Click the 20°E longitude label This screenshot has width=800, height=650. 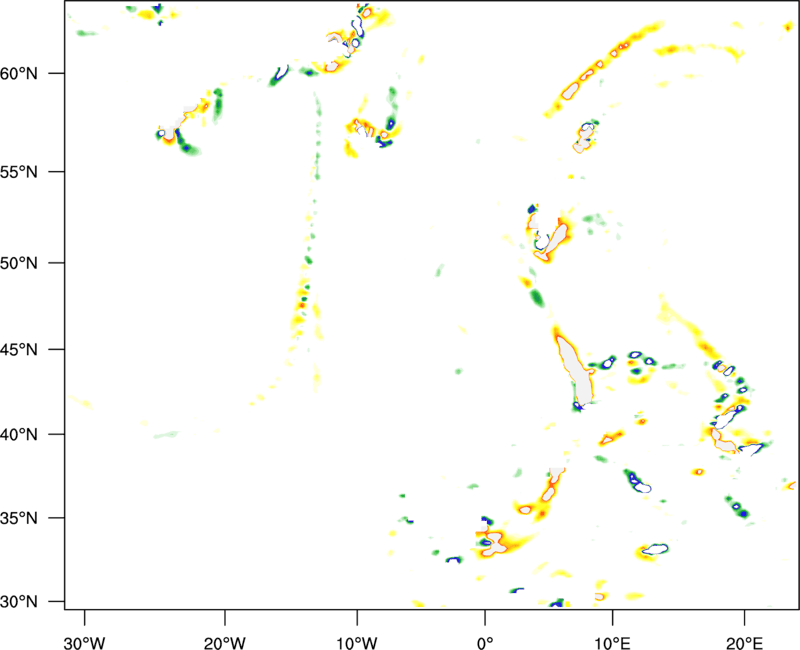tap(744, 643)
